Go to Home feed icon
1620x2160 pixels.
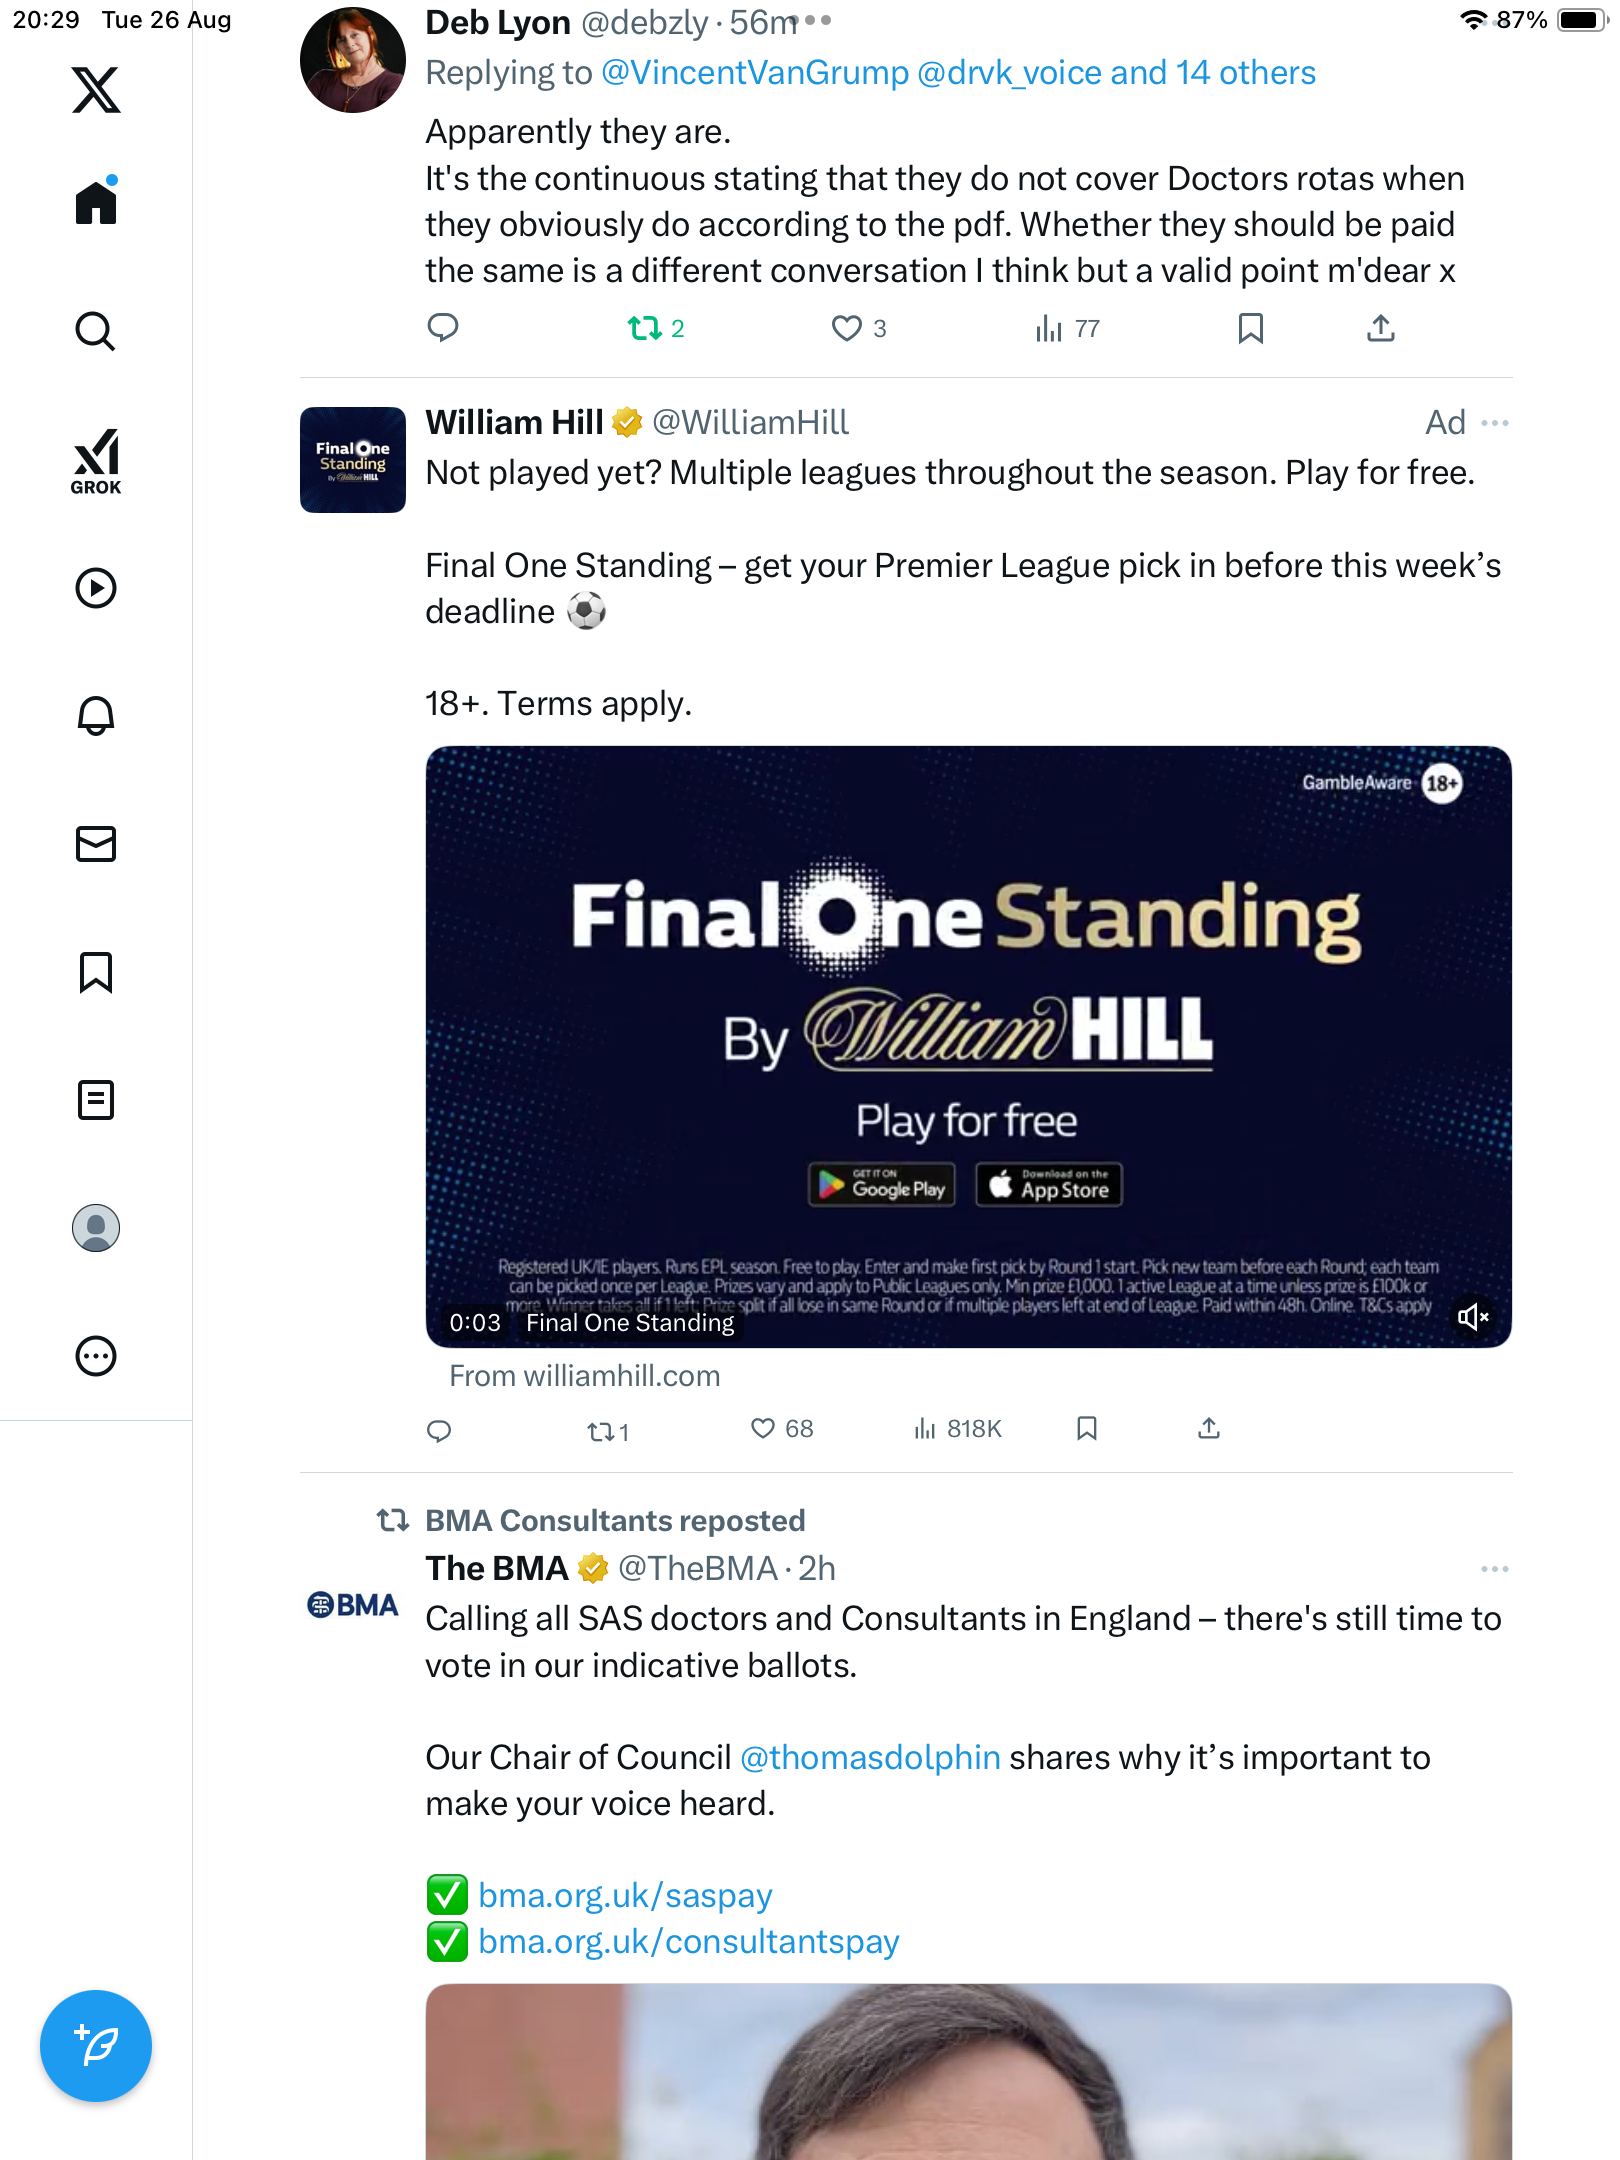pyautogui.click(x=96, y=203)
